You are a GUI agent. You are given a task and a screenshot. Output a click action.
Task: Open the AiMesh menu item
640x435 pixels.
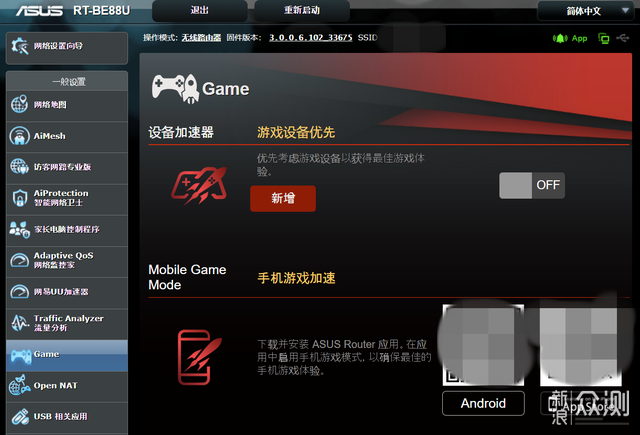(67, 136)
